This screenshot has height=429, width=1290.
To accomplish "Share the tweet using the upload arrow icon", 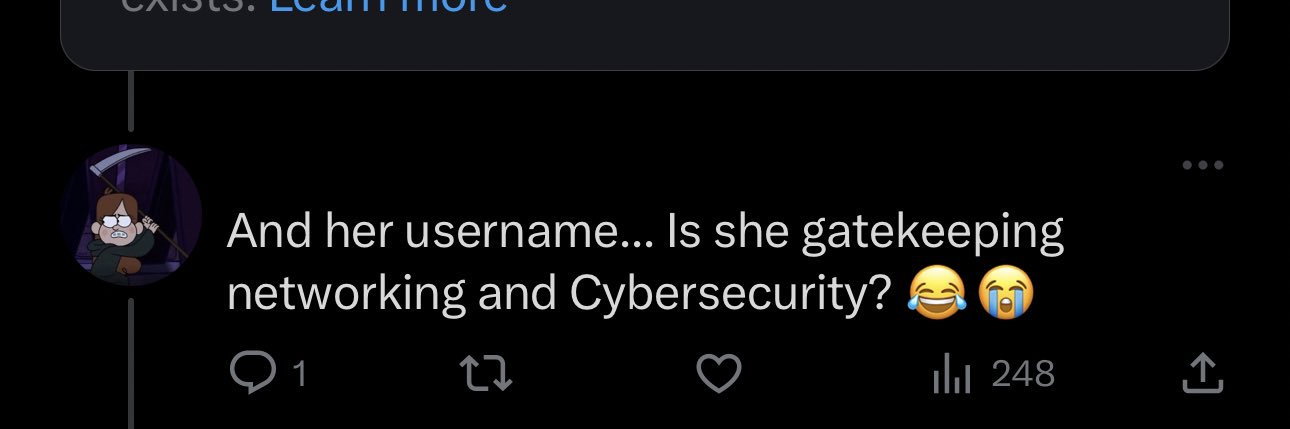I will (x=1203, y=373).
